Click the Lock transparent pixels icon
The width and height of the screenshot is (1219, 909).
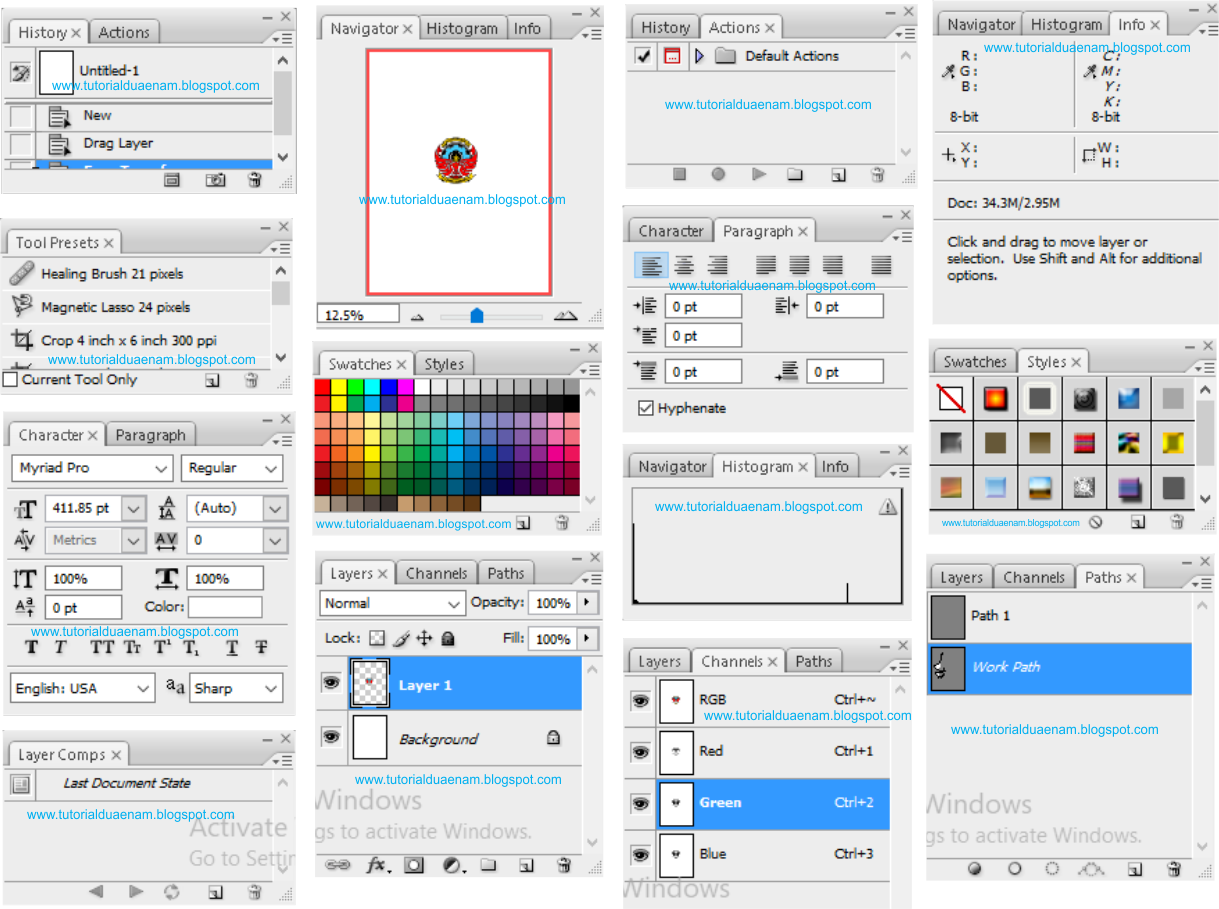[x=378, y=638]
